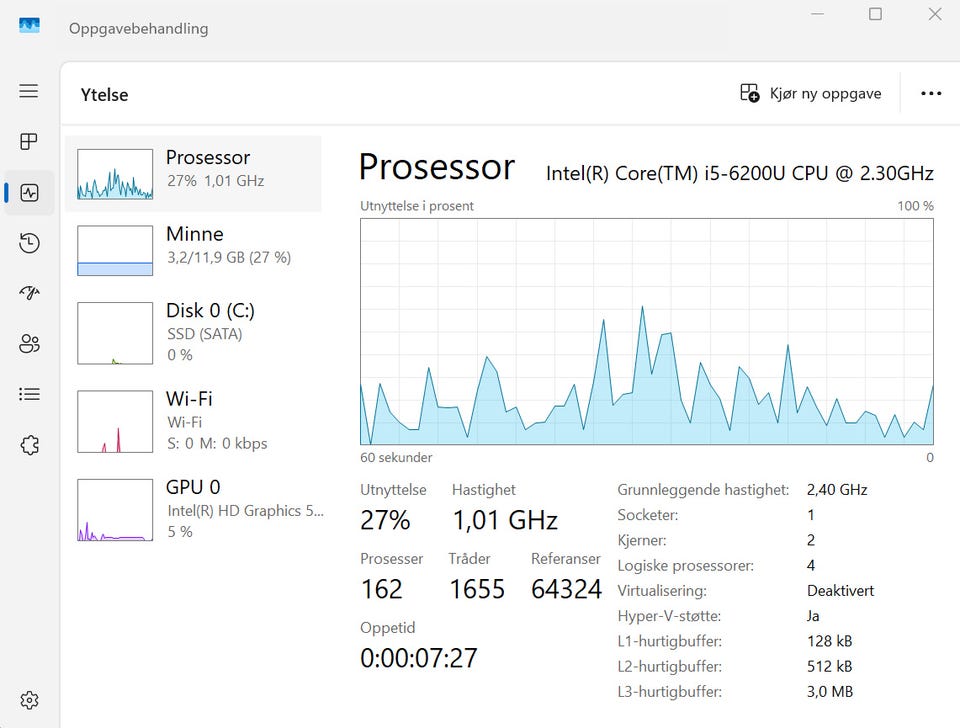Click the Logiske prosessorer label
The image size is (960, 728).
(x=685, y=566)
